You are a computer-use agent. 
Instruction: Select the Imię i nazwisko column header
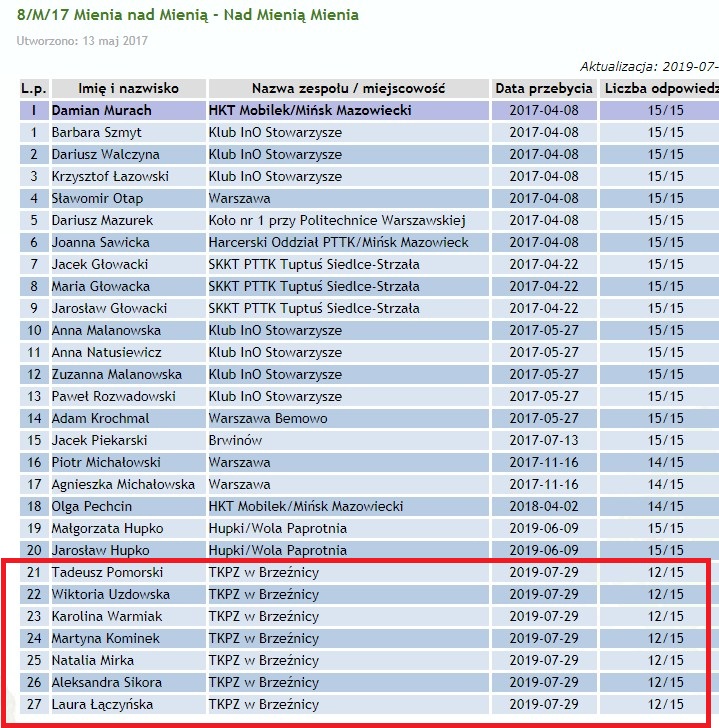[x=129, y=88]
